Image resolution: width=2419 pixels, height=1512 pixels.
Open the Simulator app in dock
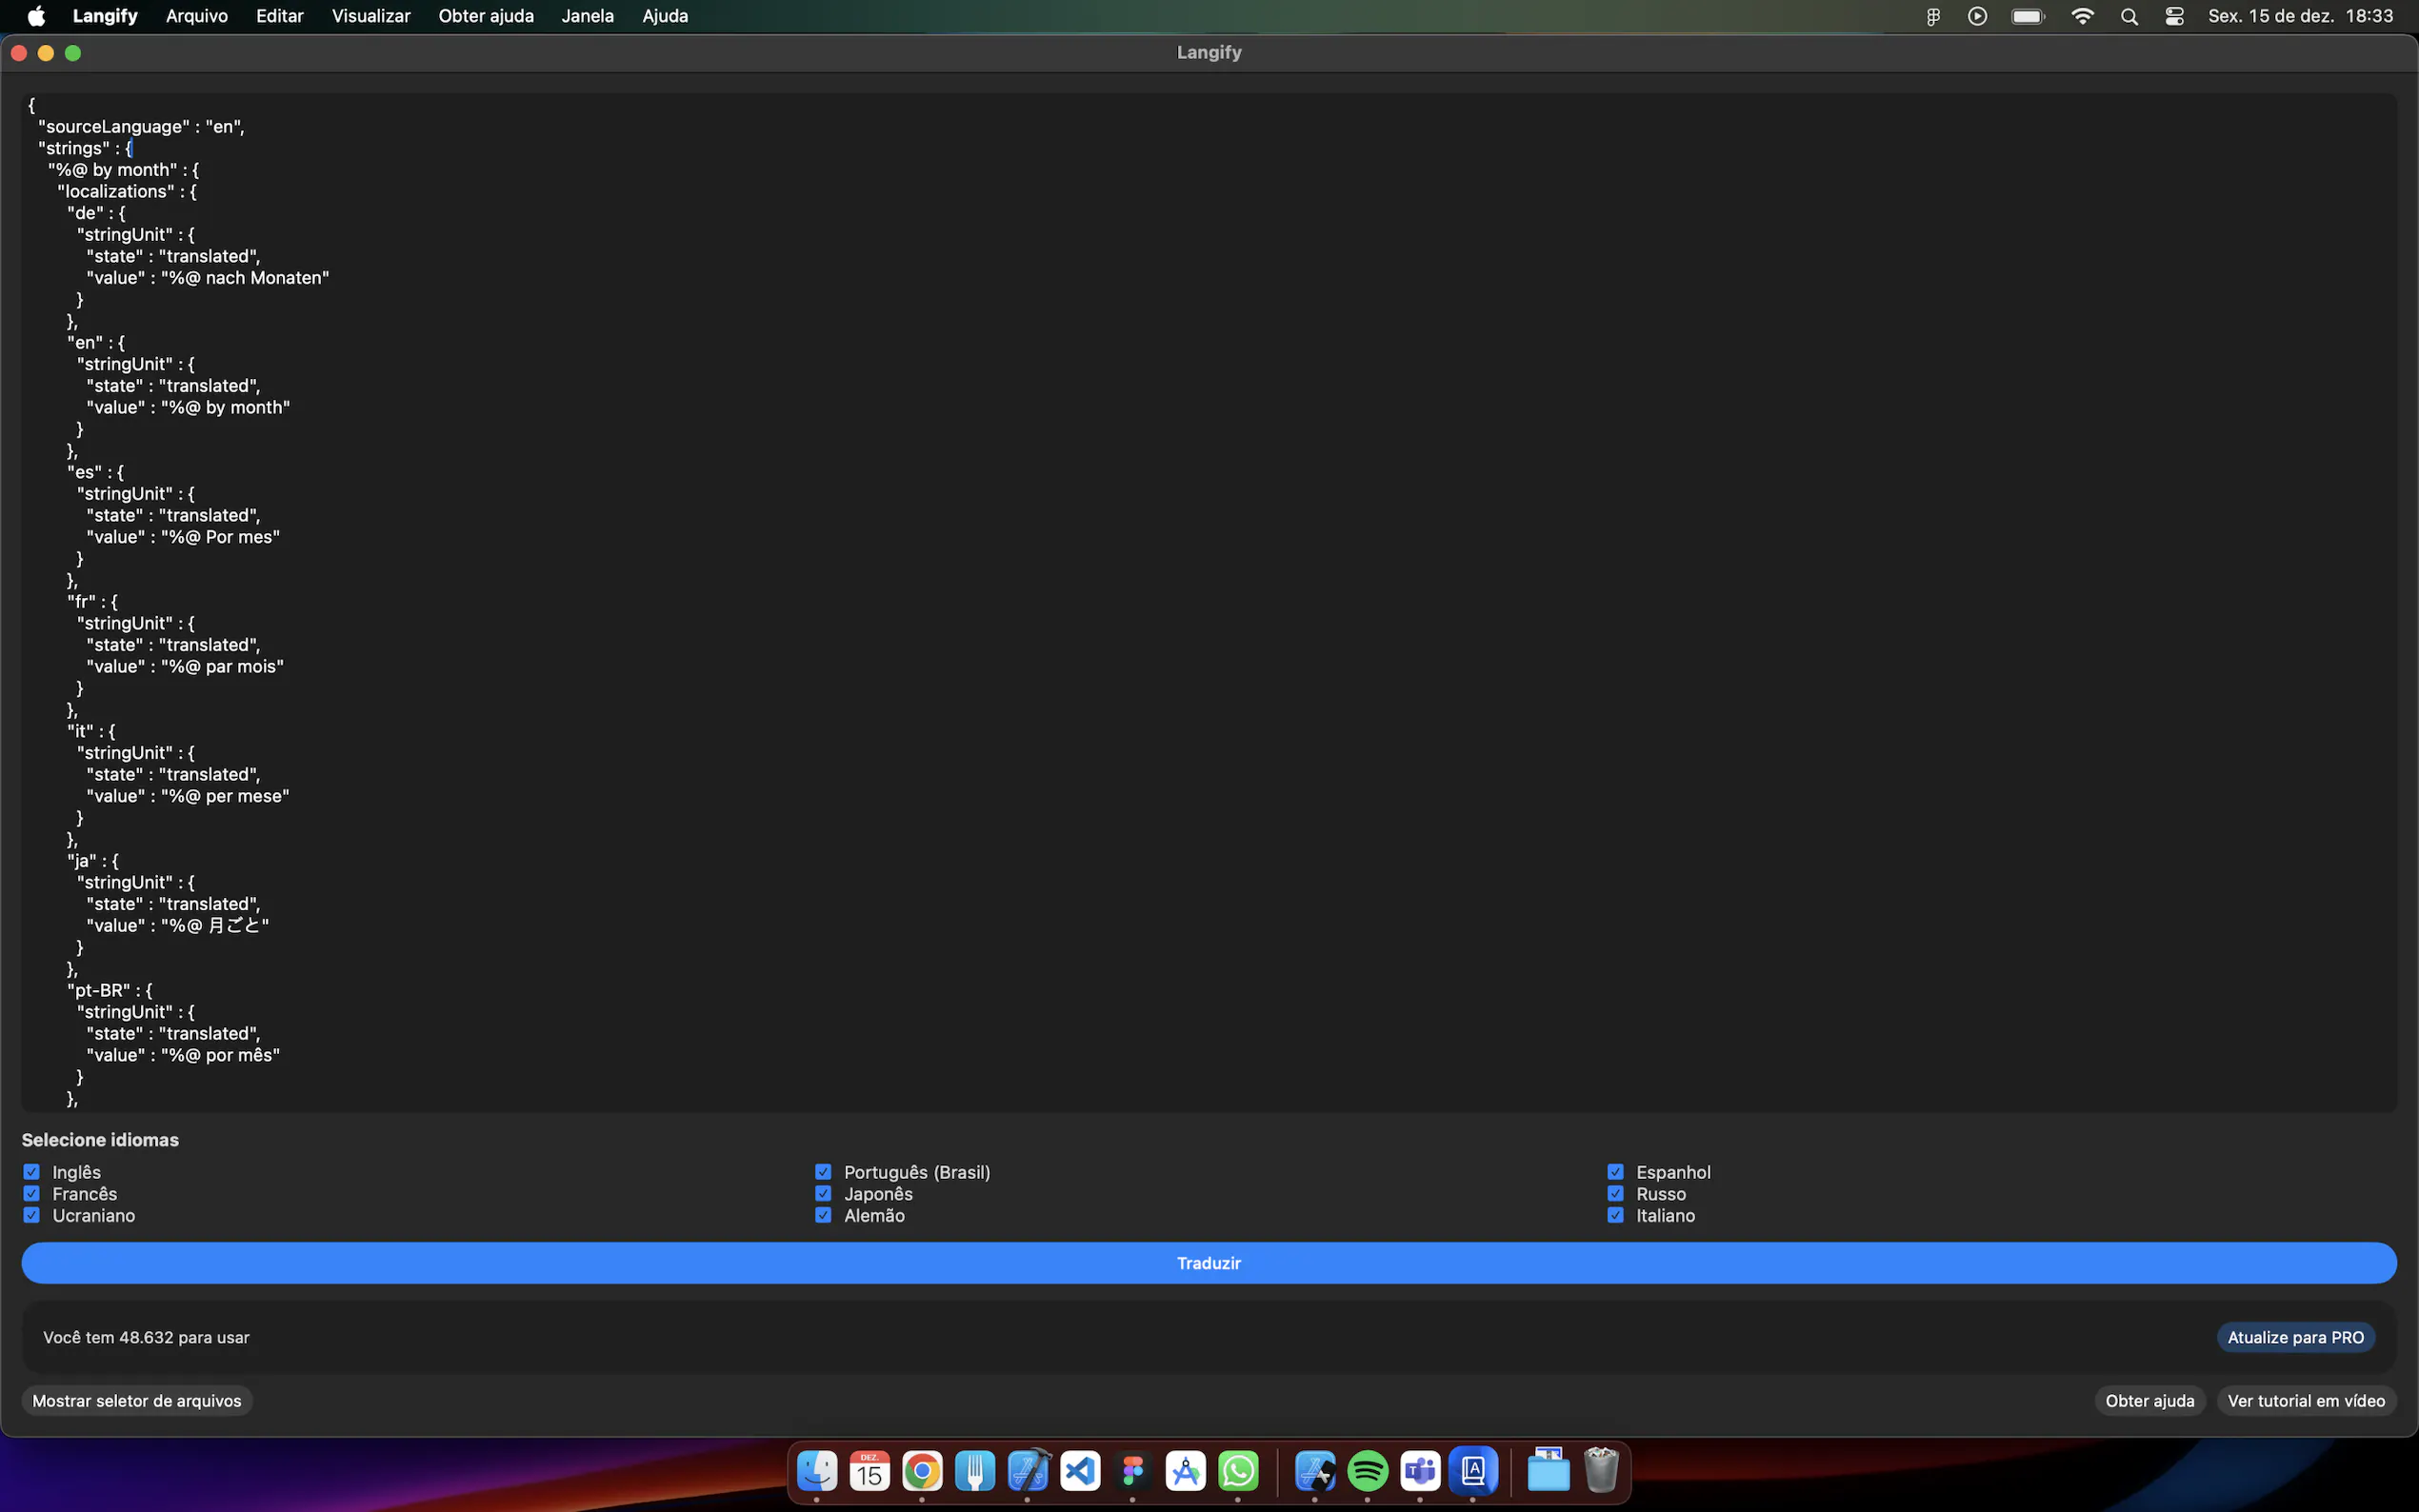click(1315, 1471)
